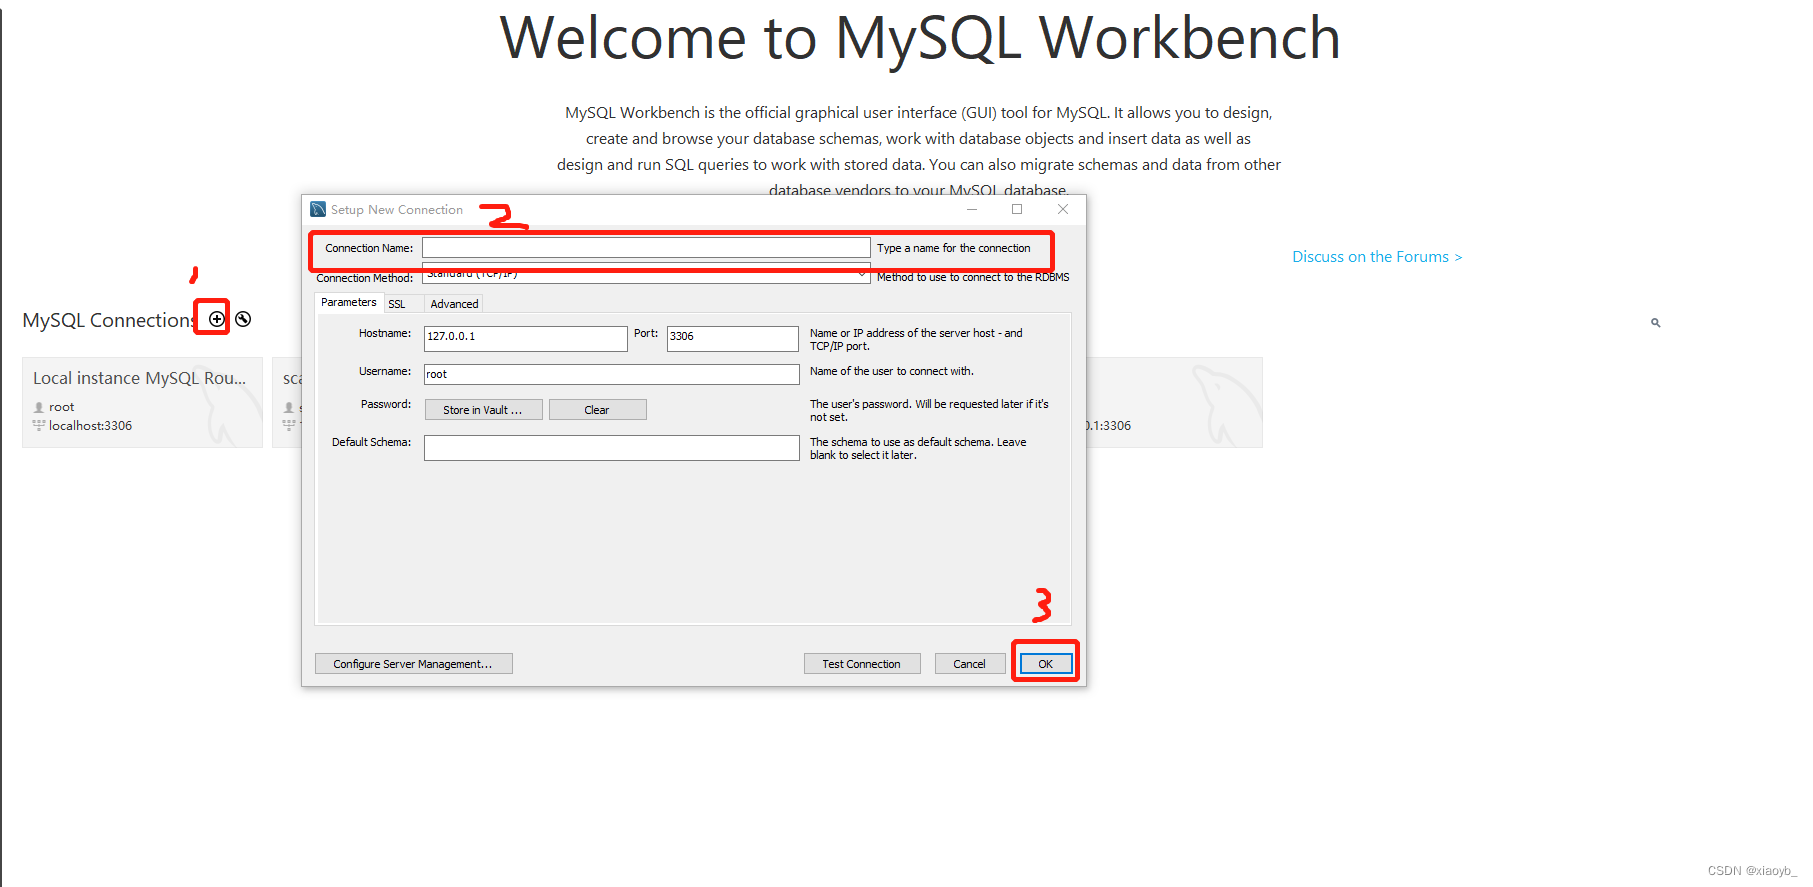Viewport: 1813px width, 887px height.
Task: Switch to the Parameters tab
Action: [348, 302]
